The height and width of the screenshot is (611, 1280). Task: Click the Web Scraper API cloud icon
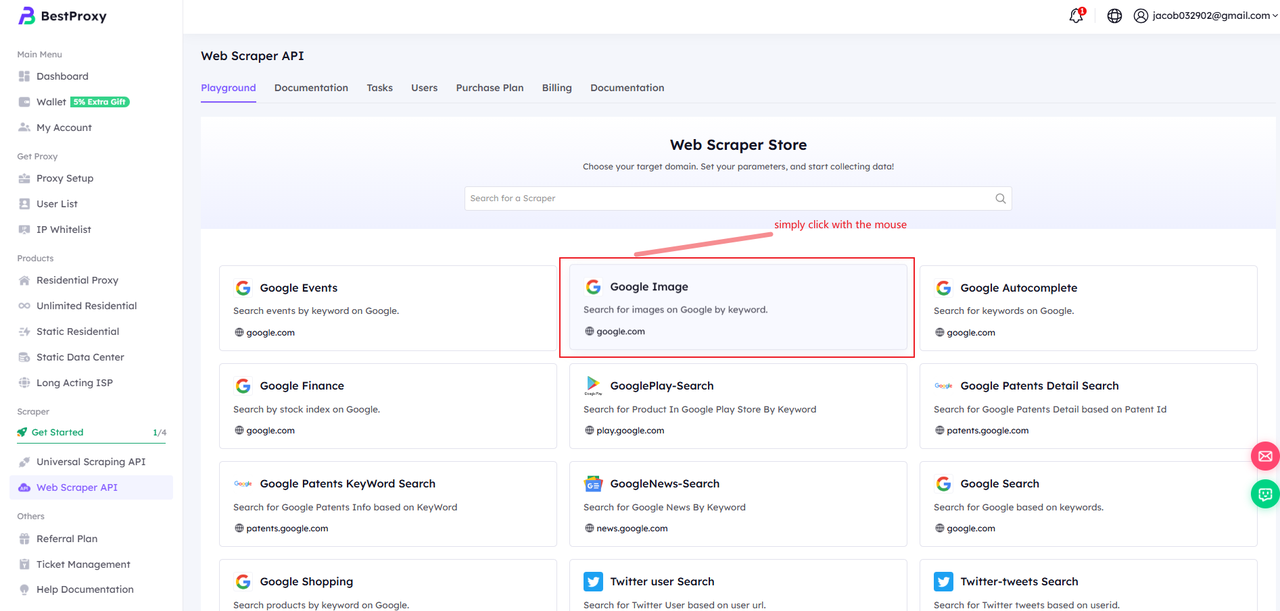[25, 488]
